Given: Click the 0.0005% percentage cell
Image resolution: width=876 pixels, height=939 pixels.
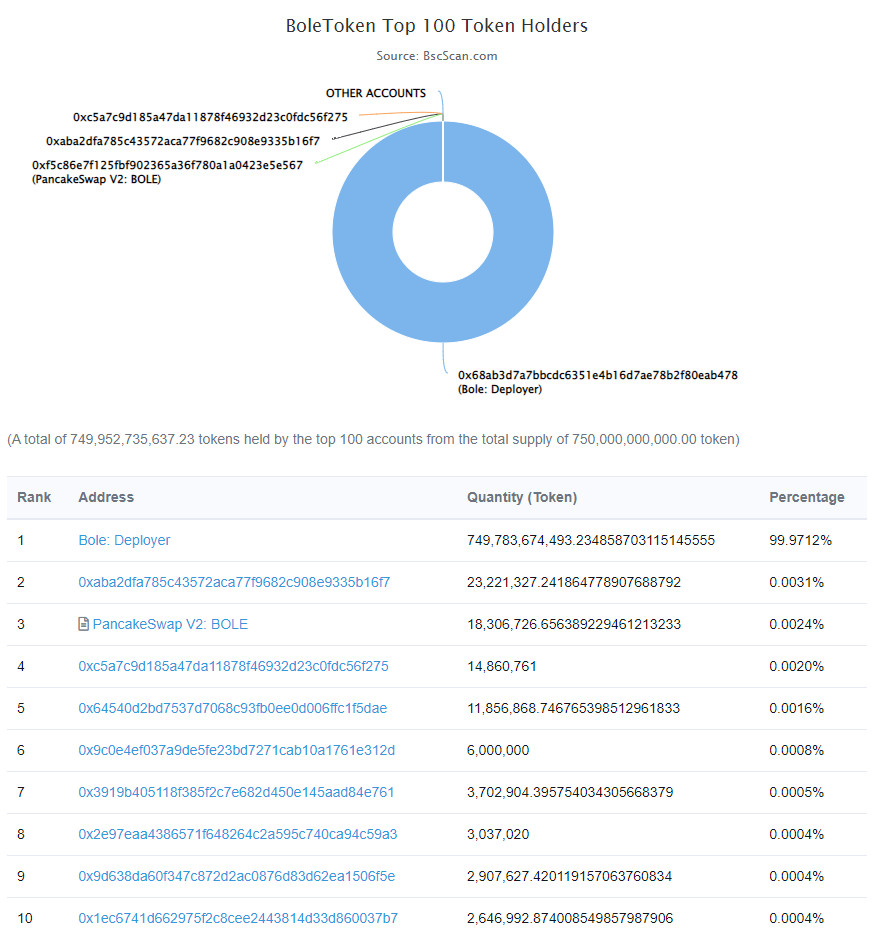Looking at the screenshot, I should [x=797, y=792].
